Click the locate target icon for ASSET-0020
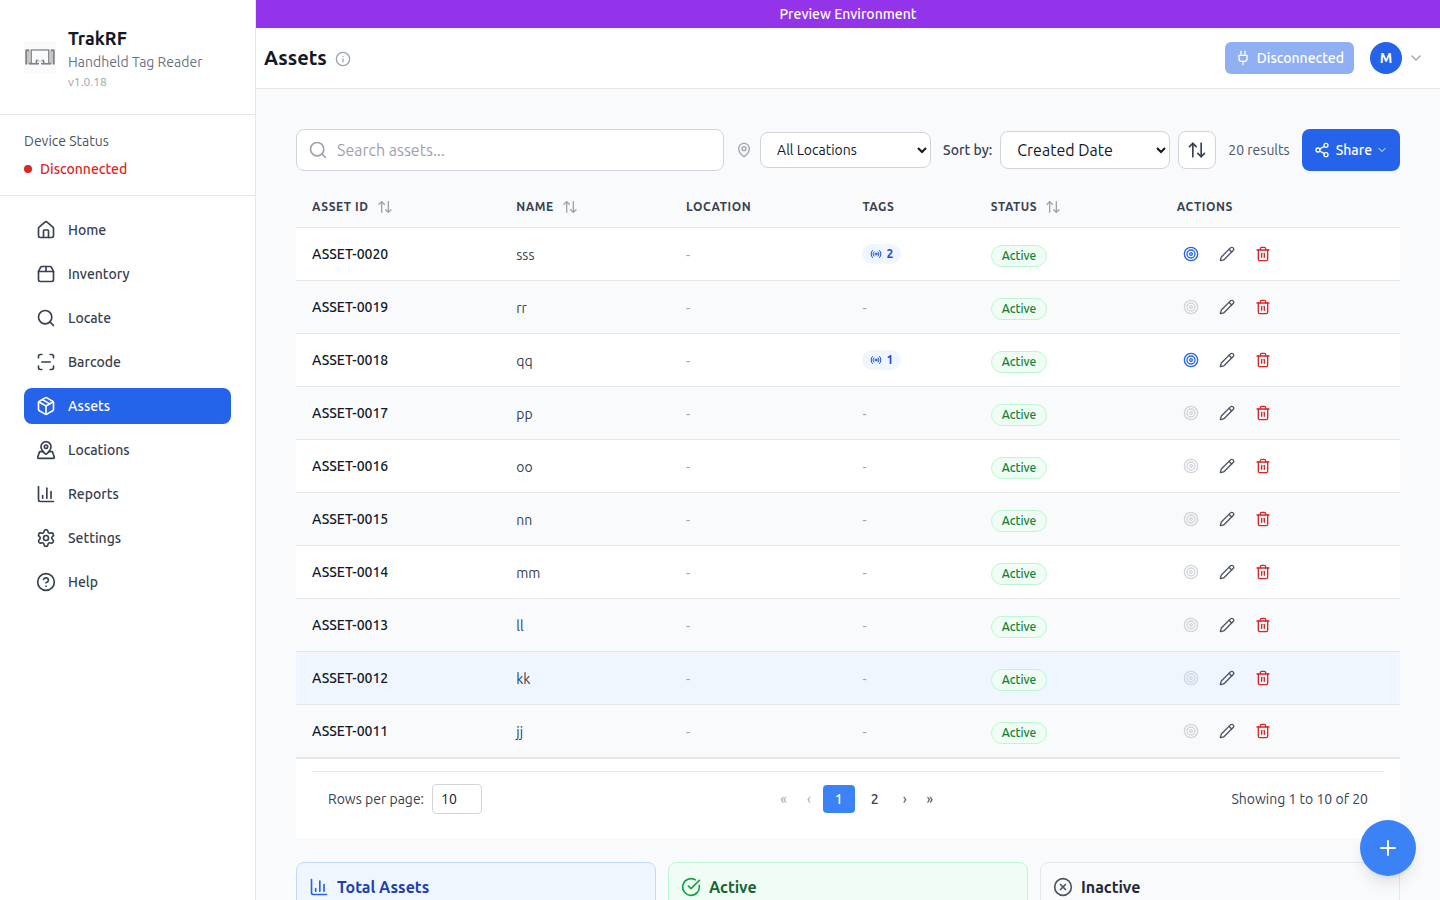Screen dimensions: 1440x900 [1190, 254]
